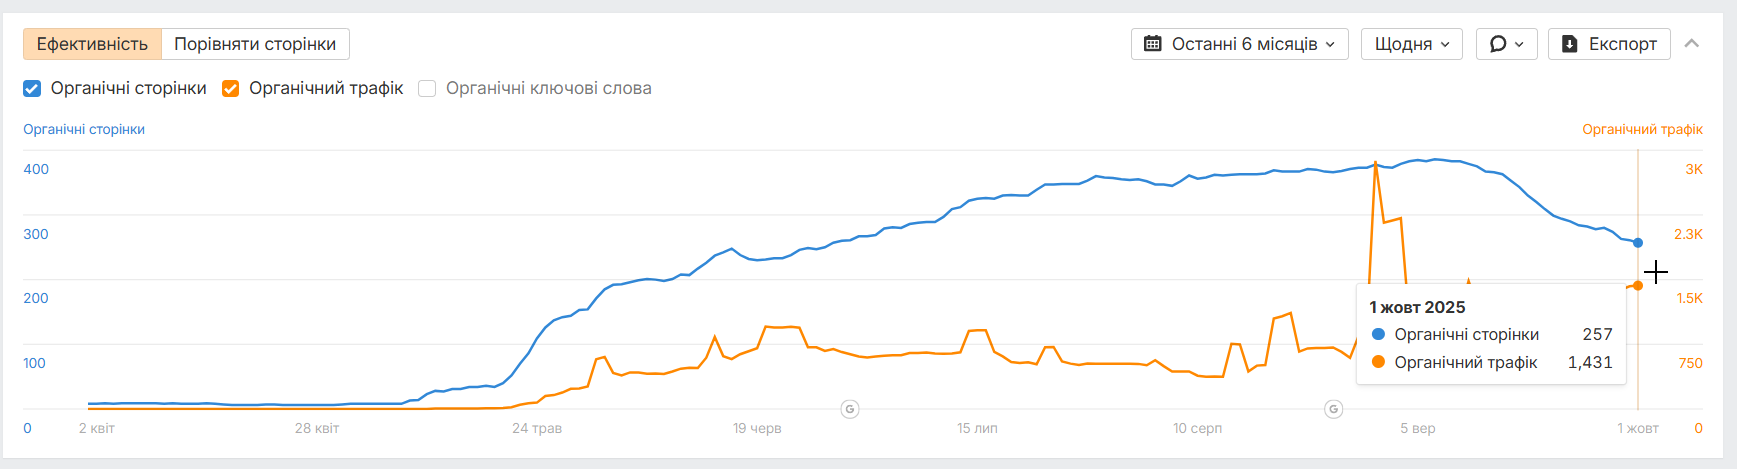Click the orange traffic spike peak in September
The width and height of the screenshot is (1737, 469).
tap(1376, 162)
